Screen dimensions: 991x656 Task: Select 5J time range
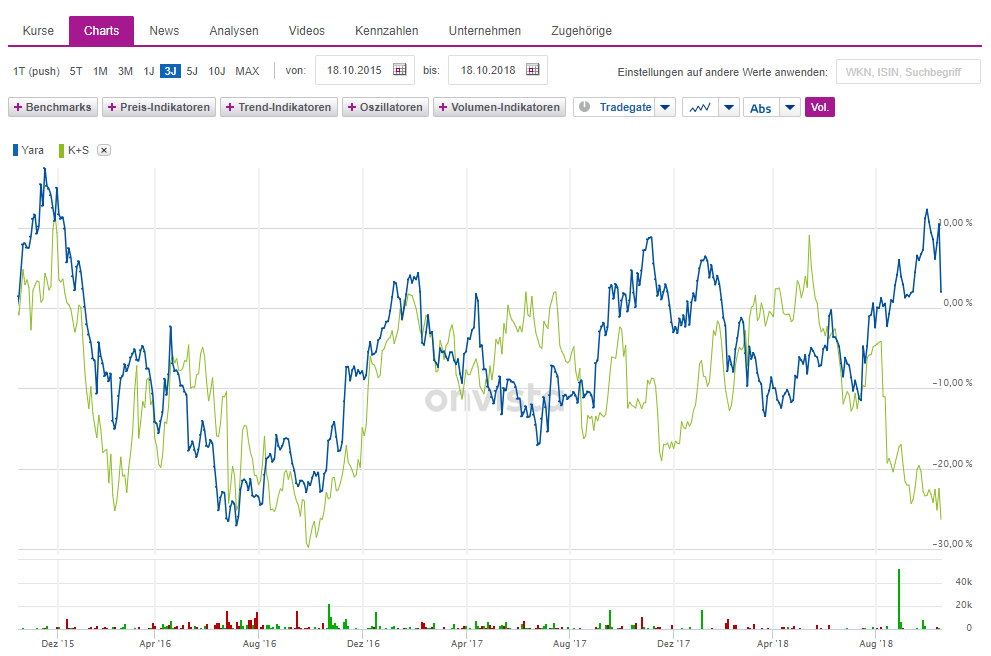pyautogui.click(x=192, y=71)
